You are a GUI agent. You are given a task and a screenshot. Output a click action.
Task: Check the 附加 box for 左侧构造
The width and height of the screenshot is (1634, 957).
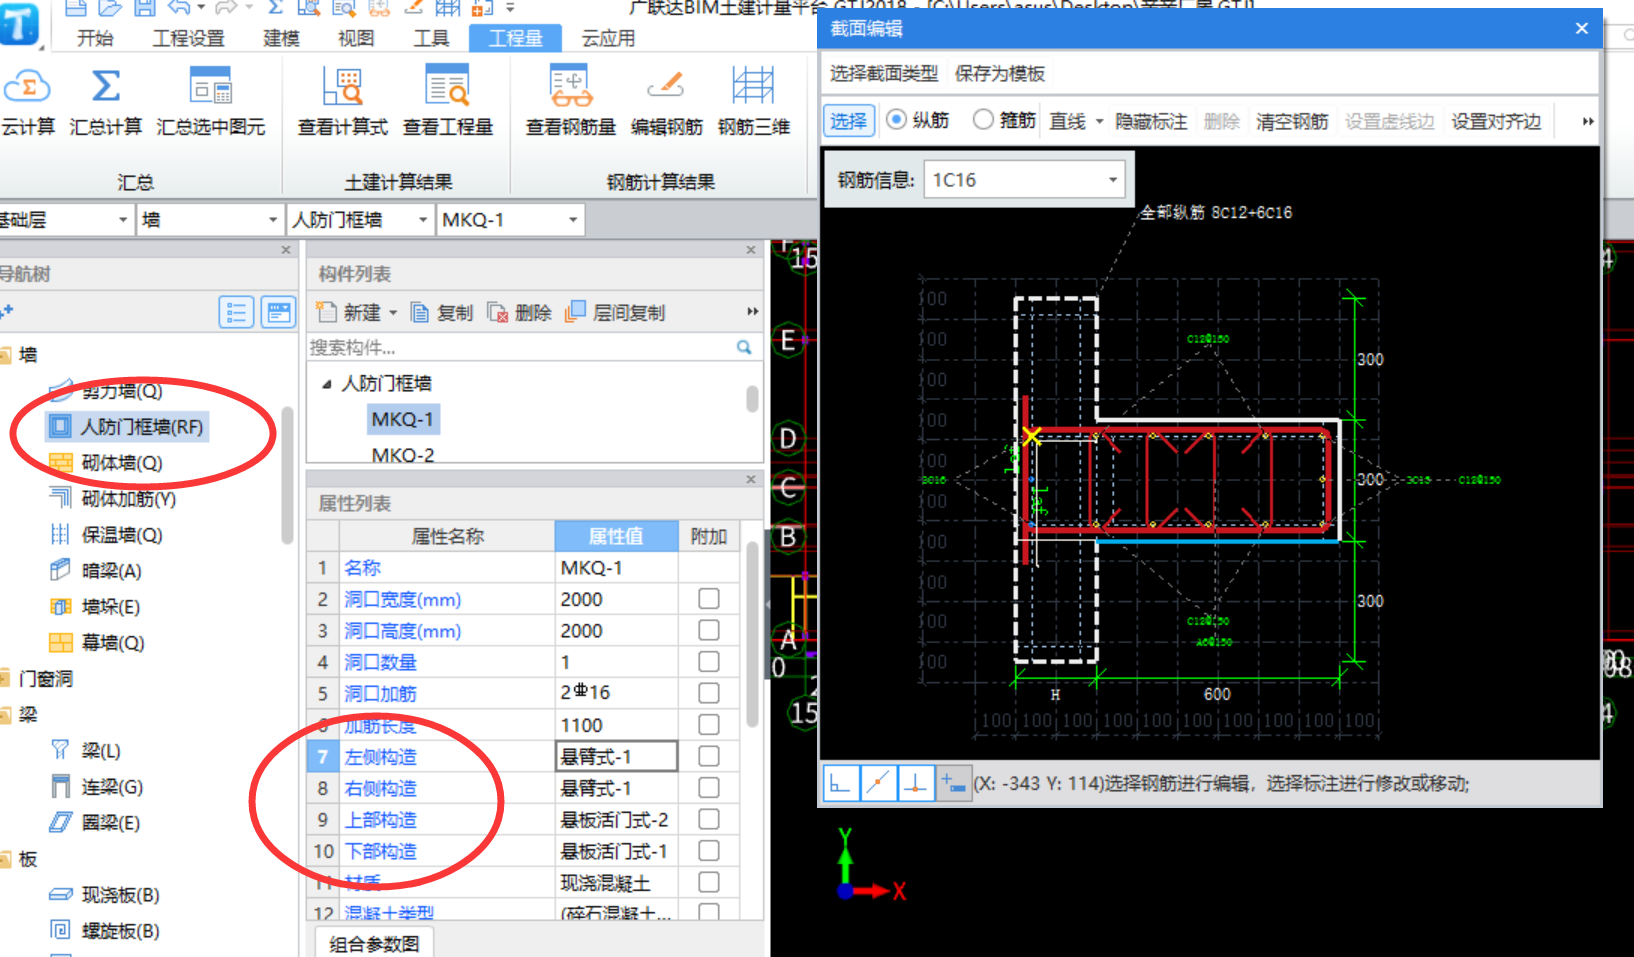point(709,755)
